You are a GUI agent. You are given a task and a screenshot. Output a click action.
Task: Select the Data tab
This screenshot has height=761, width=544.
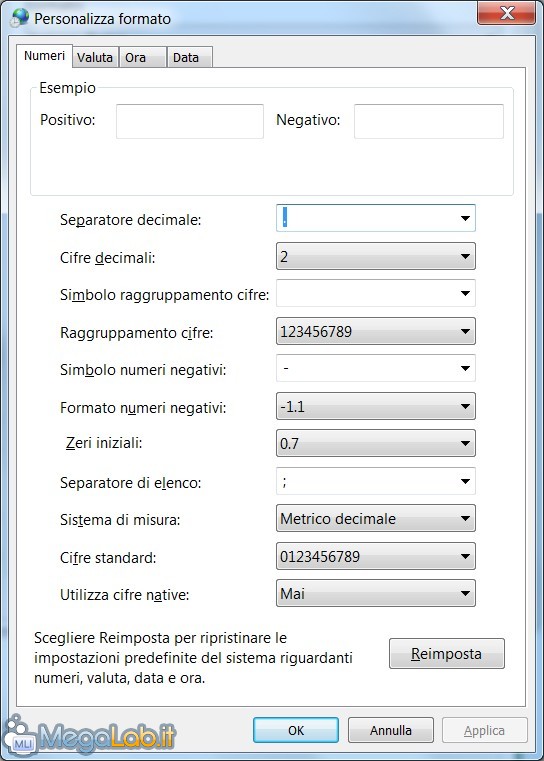[189, 57]
